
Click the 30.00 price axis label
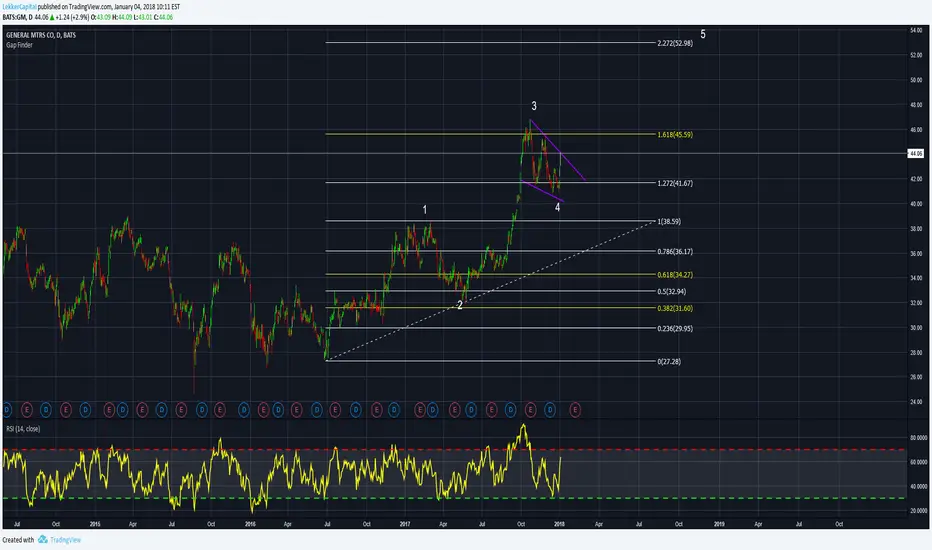coord(917,328)
